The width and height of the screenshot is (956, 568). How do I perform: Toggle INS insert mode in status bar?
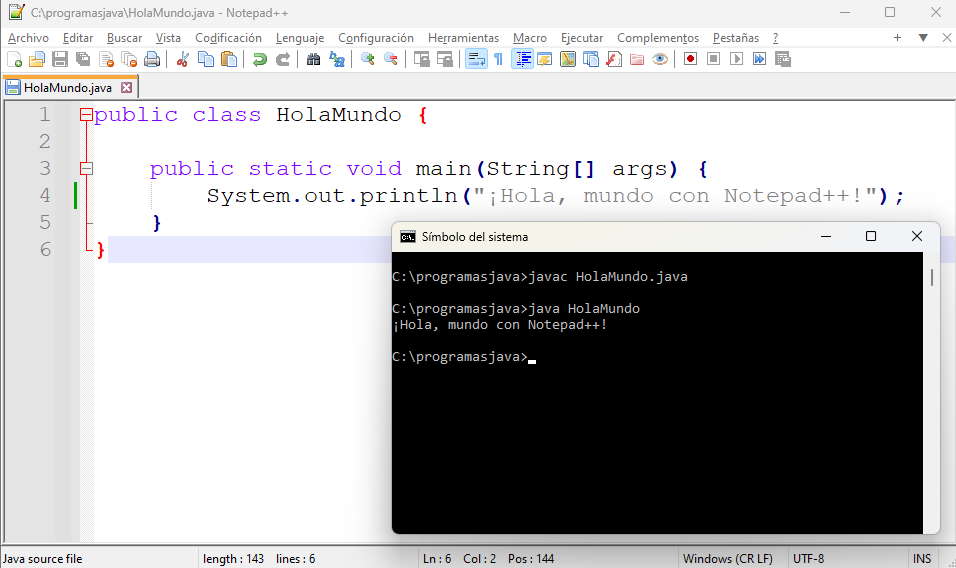pyautogui.click(x=922, y=558)
